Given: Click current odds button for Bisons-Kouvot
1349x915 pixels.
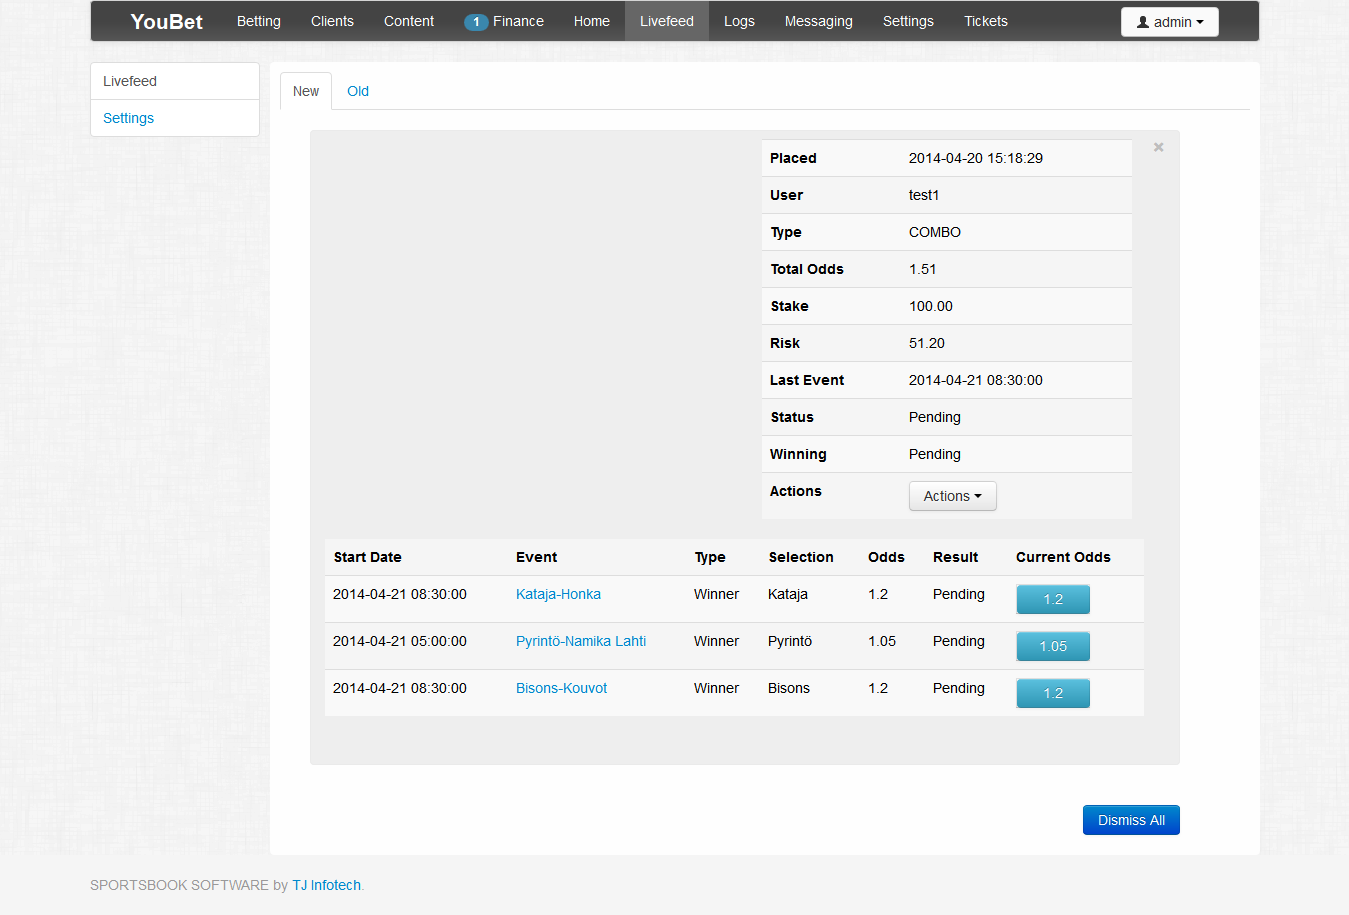Looking at the screenshot, I should tap(1053, 693).
